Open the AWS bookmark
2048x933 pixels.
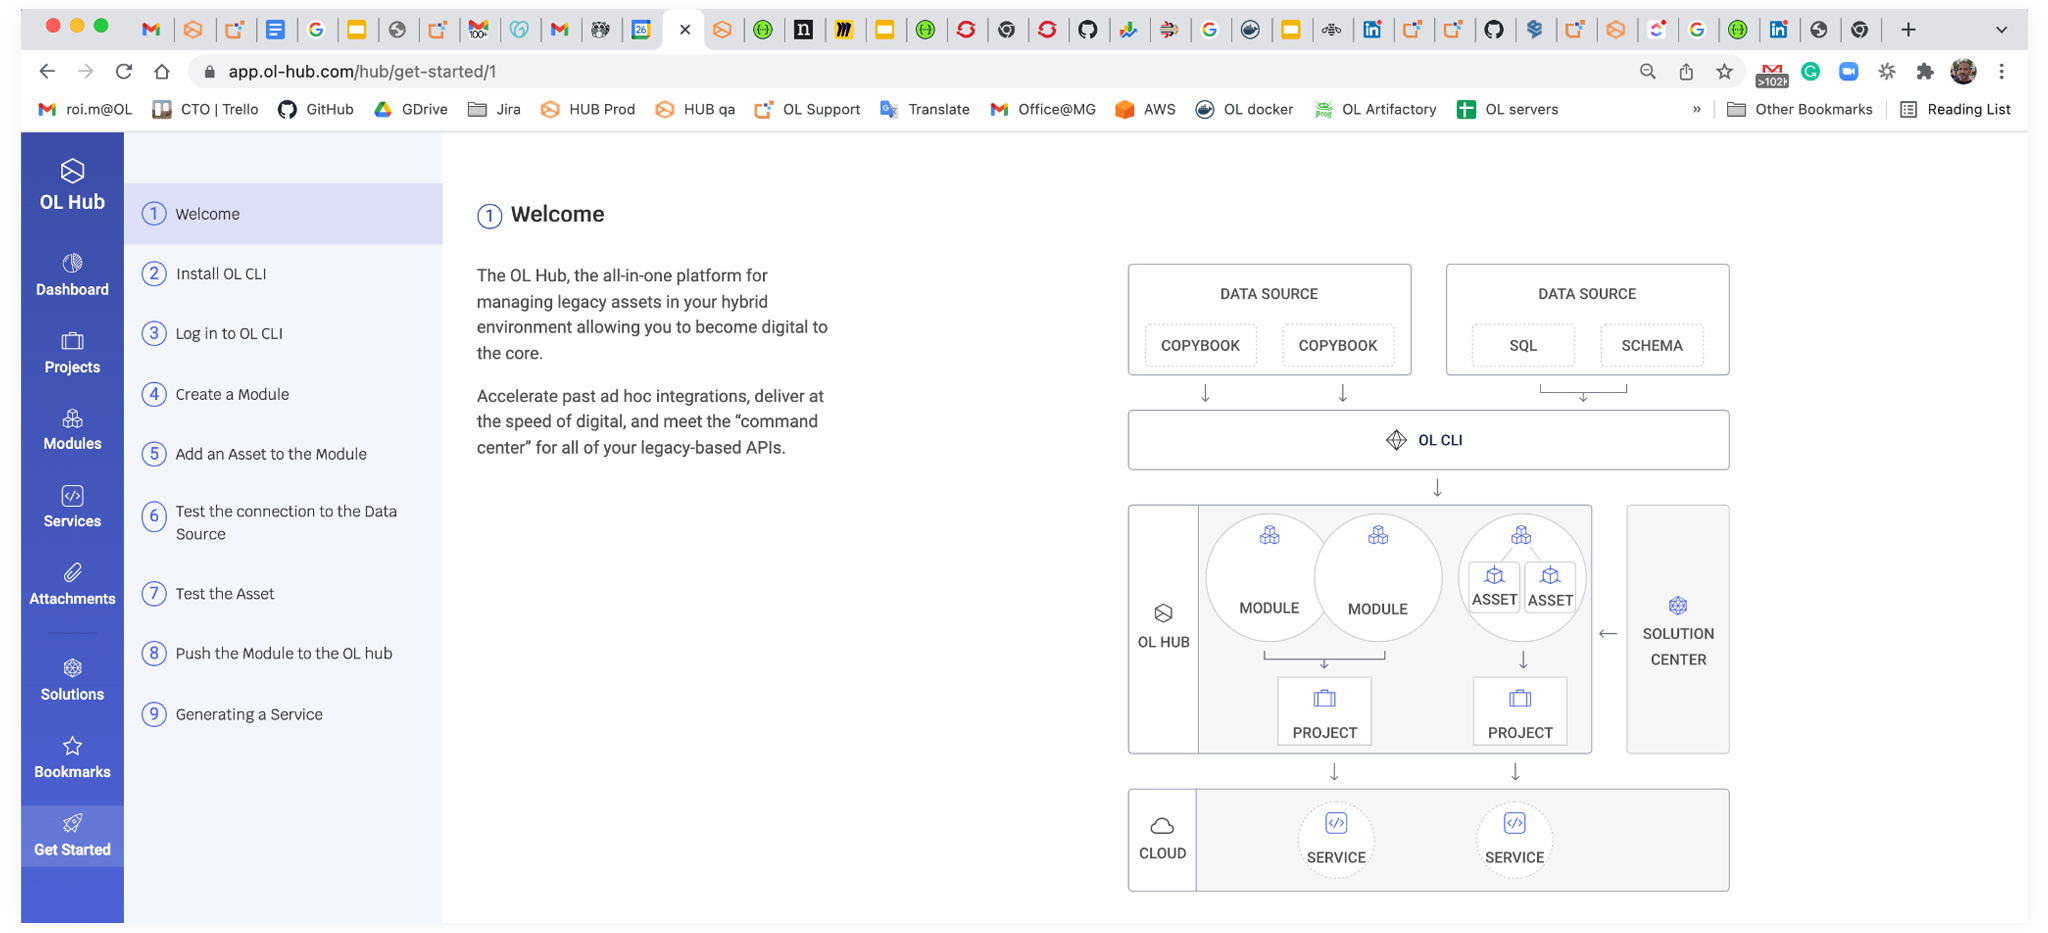tap(1145, 109)
